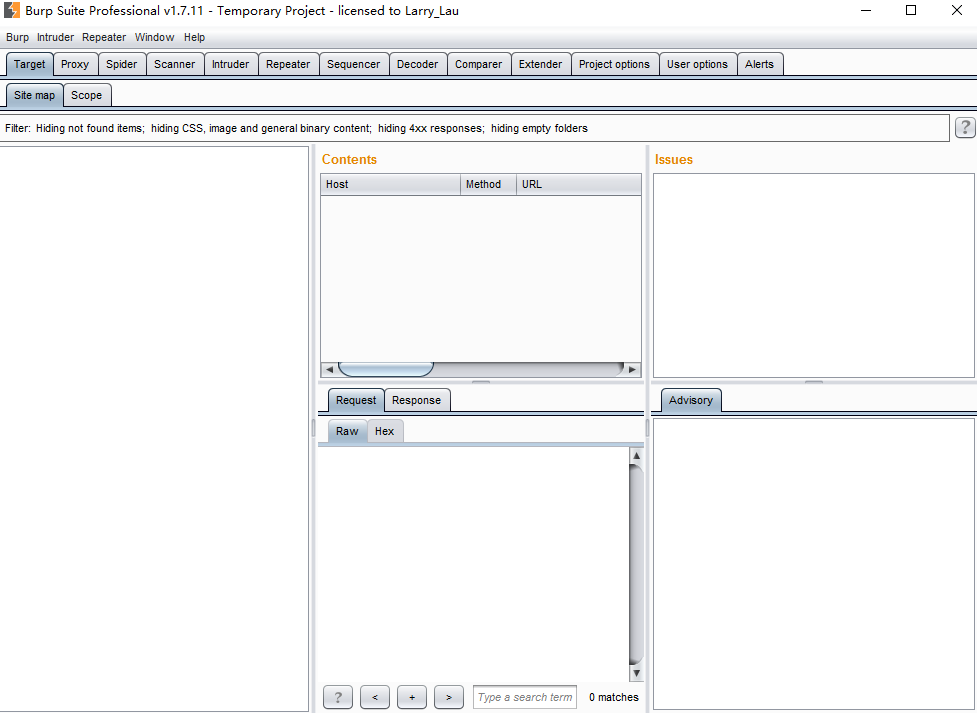Click the contents horizontal scrollbar thumb
The image size is (977, 713).
click(x=386, y=370)
